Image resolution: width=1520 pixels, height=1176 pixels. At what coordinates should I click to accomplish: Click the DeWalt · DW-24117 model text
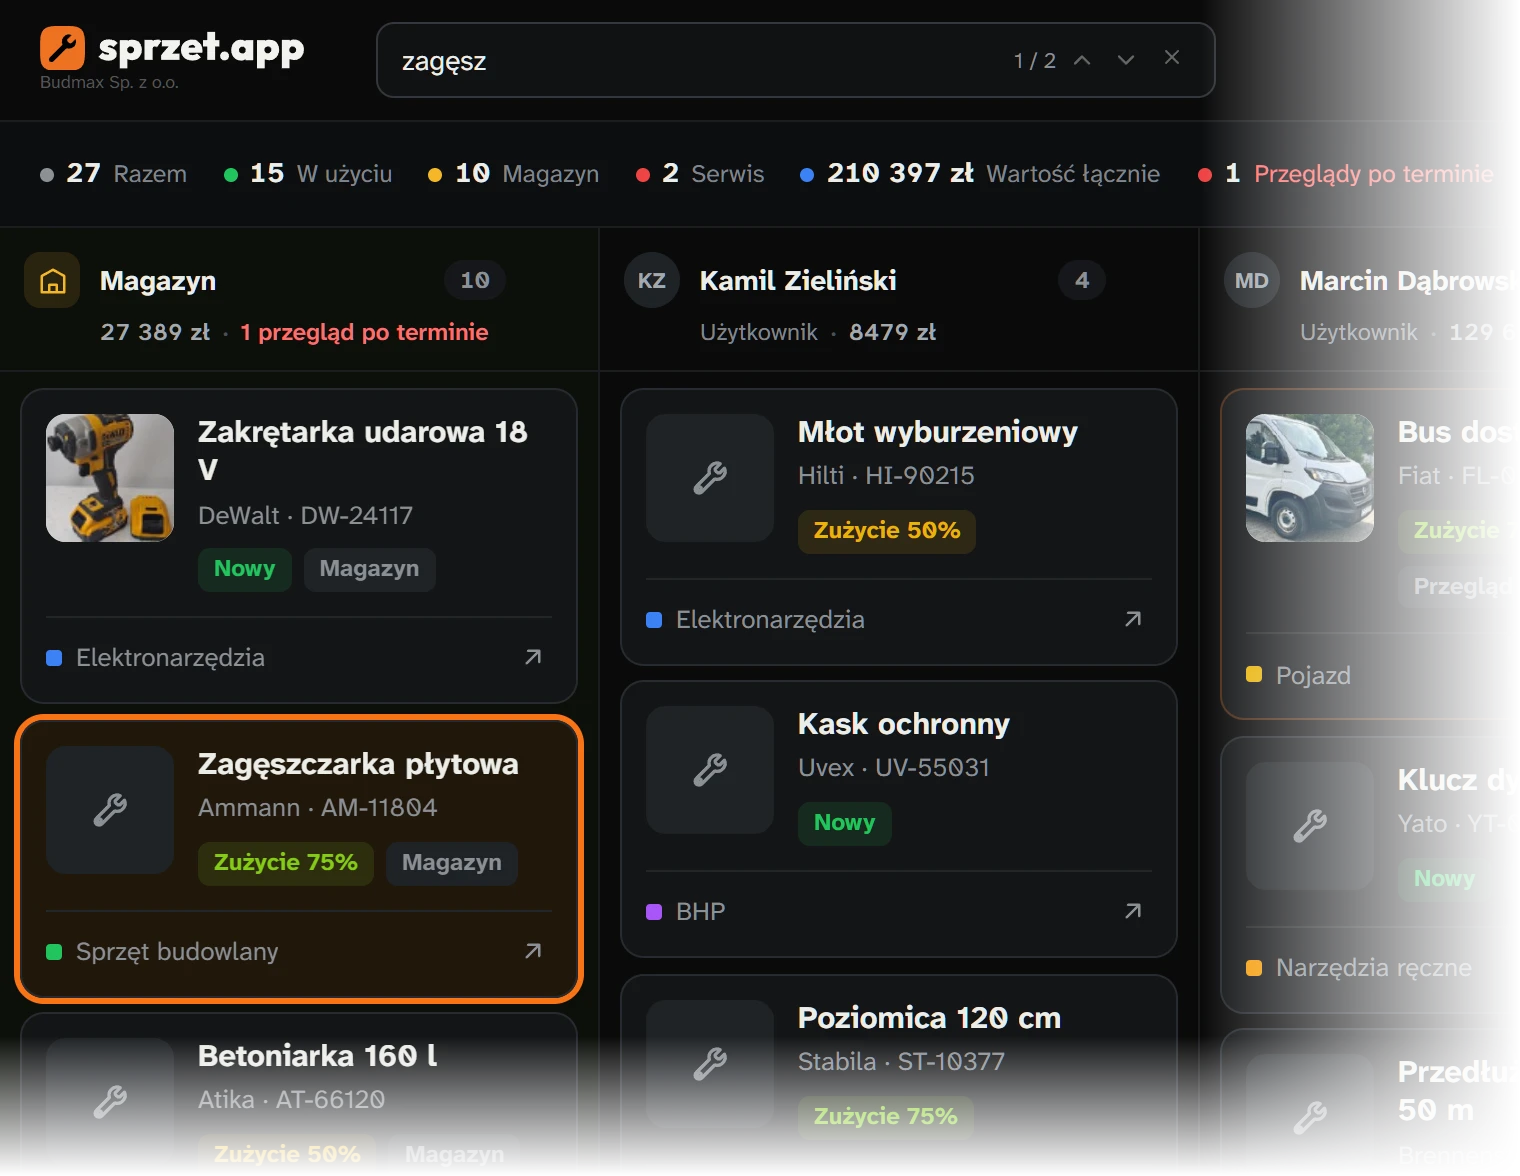click(305, 516)
